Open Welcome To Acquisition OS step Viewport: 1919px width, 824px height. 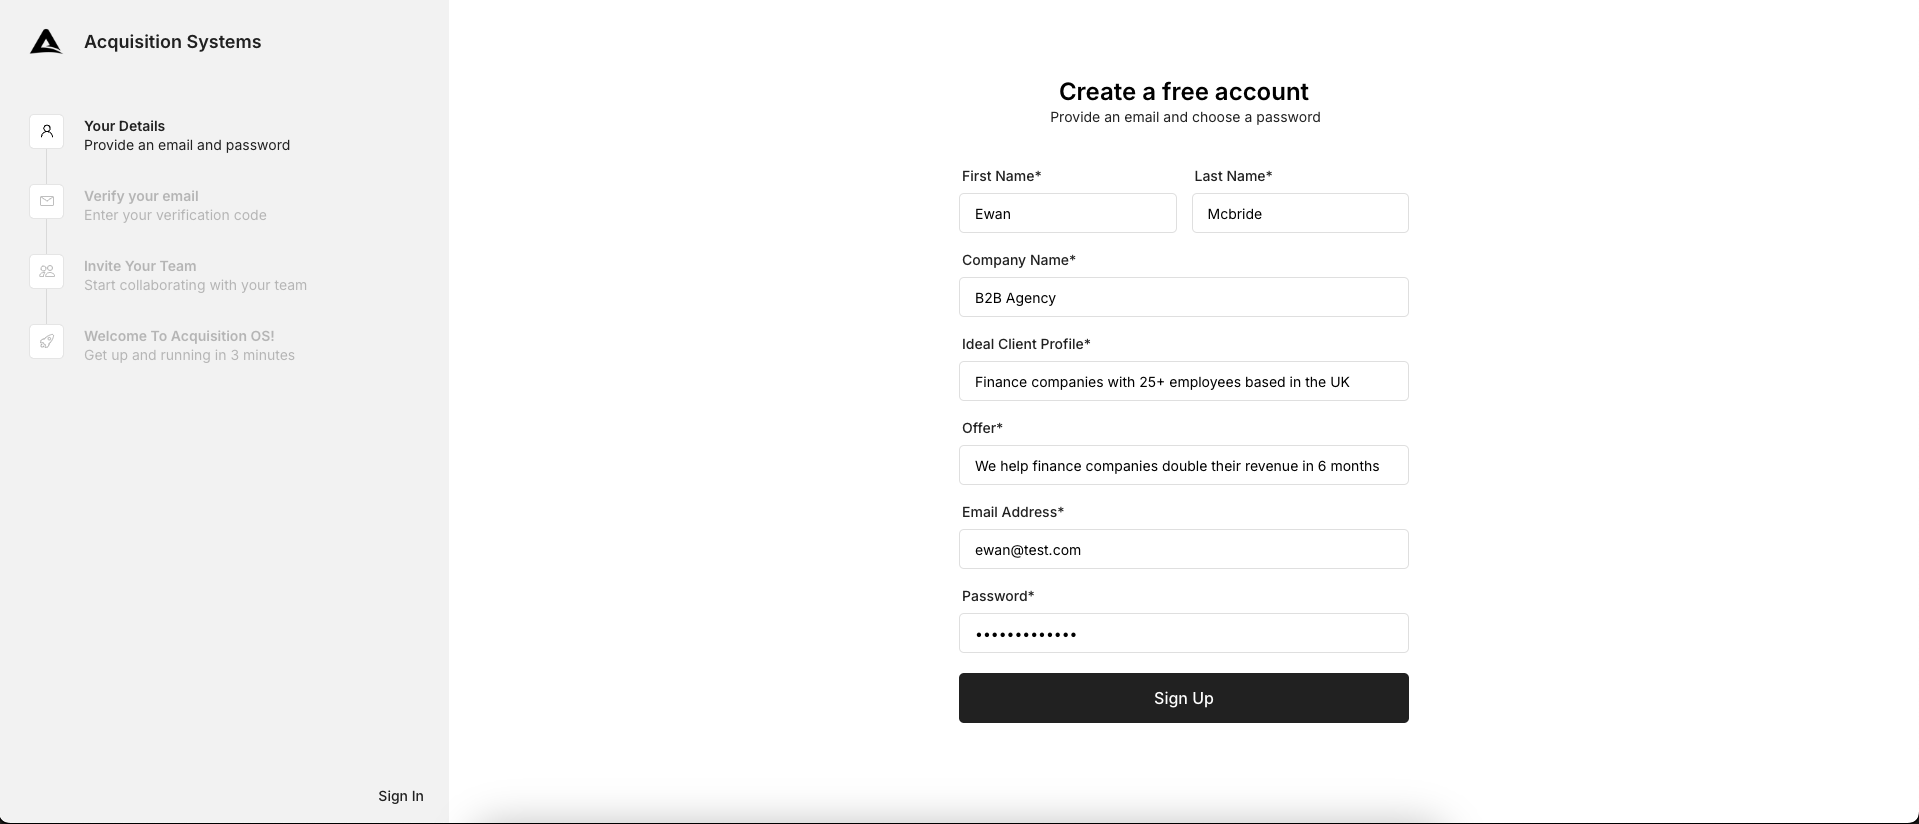(179, 336)
